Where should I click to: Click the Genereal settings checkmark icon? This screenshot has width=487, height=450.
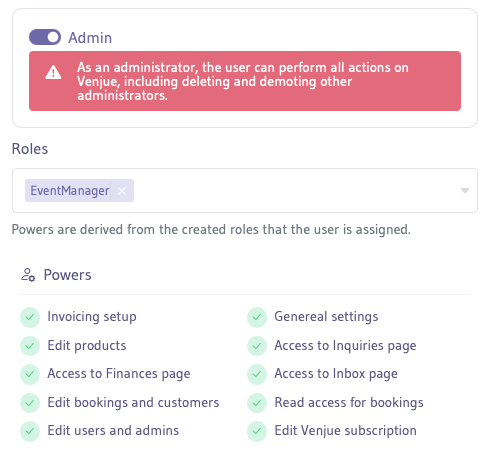(257, 317)
